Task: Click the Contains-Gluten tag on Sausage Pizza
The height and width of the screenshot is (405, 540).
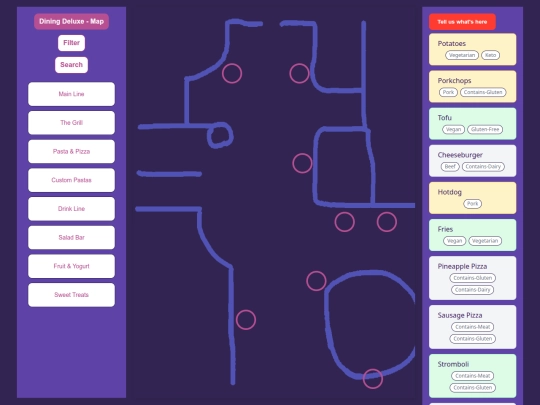Action: coord(472,339)
